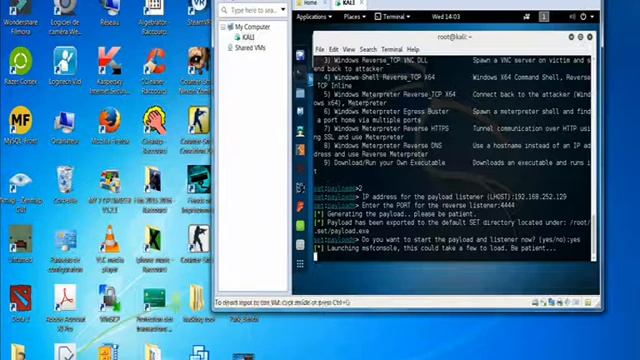640x360 pixels.
Task: Collapse the My Computer tree node
Action: click(223, 27)
